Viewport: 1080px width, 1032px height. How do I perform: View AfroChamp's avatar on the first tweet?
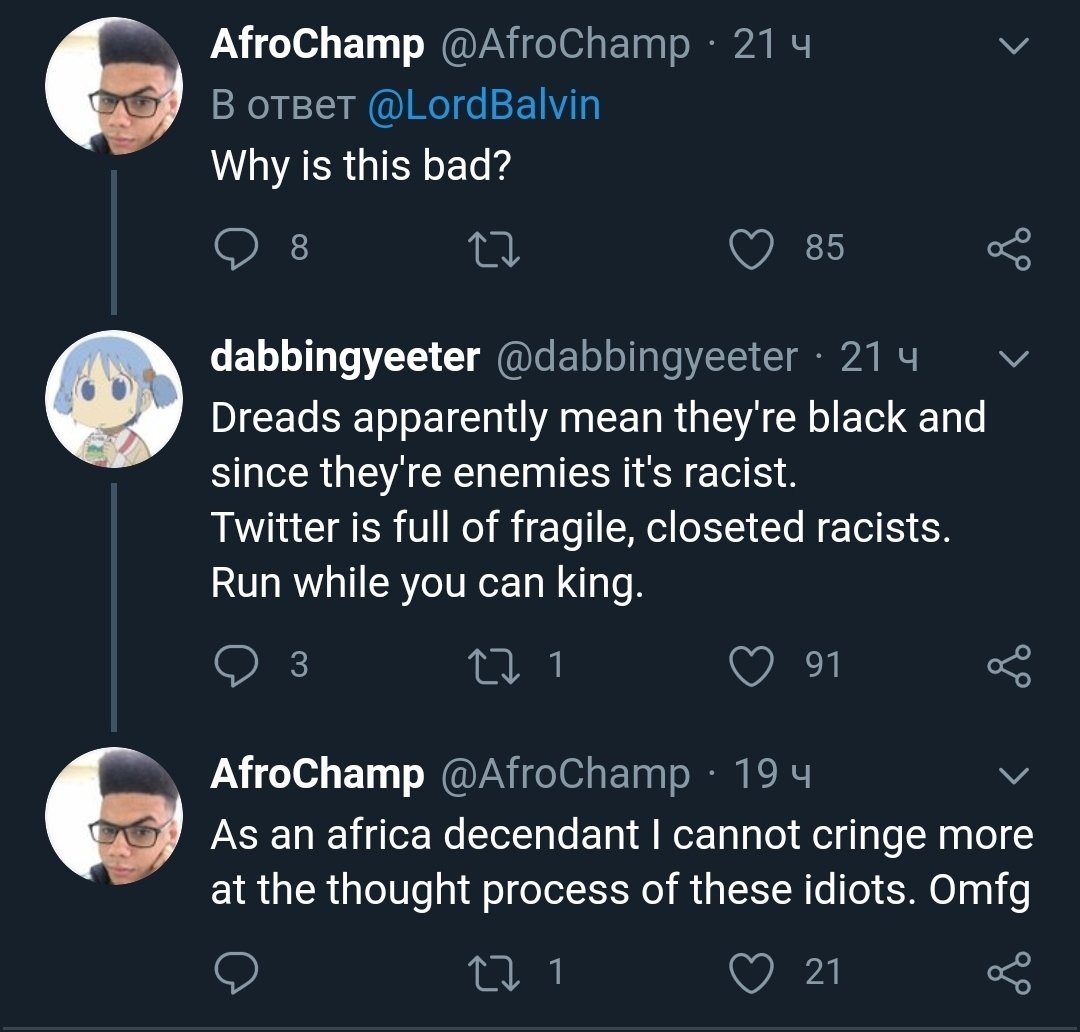tap(113, 87)
